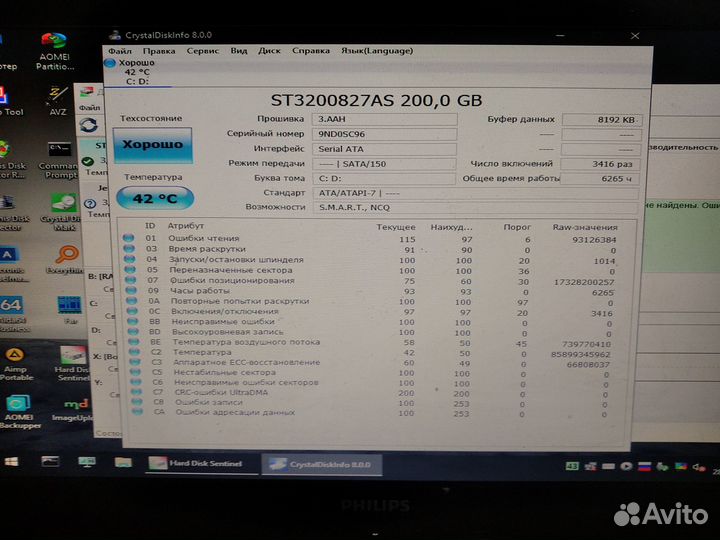
Task: Open the Вид menu
Action: click(239, 51)
